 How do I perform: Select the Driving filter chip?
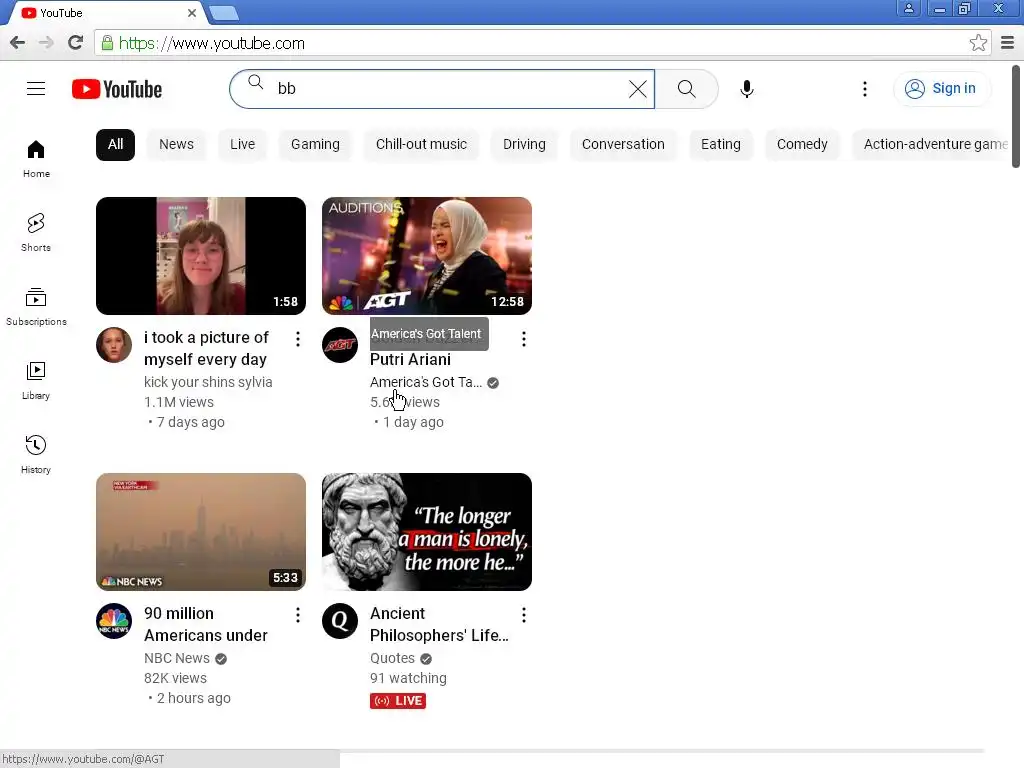(524, 144)
